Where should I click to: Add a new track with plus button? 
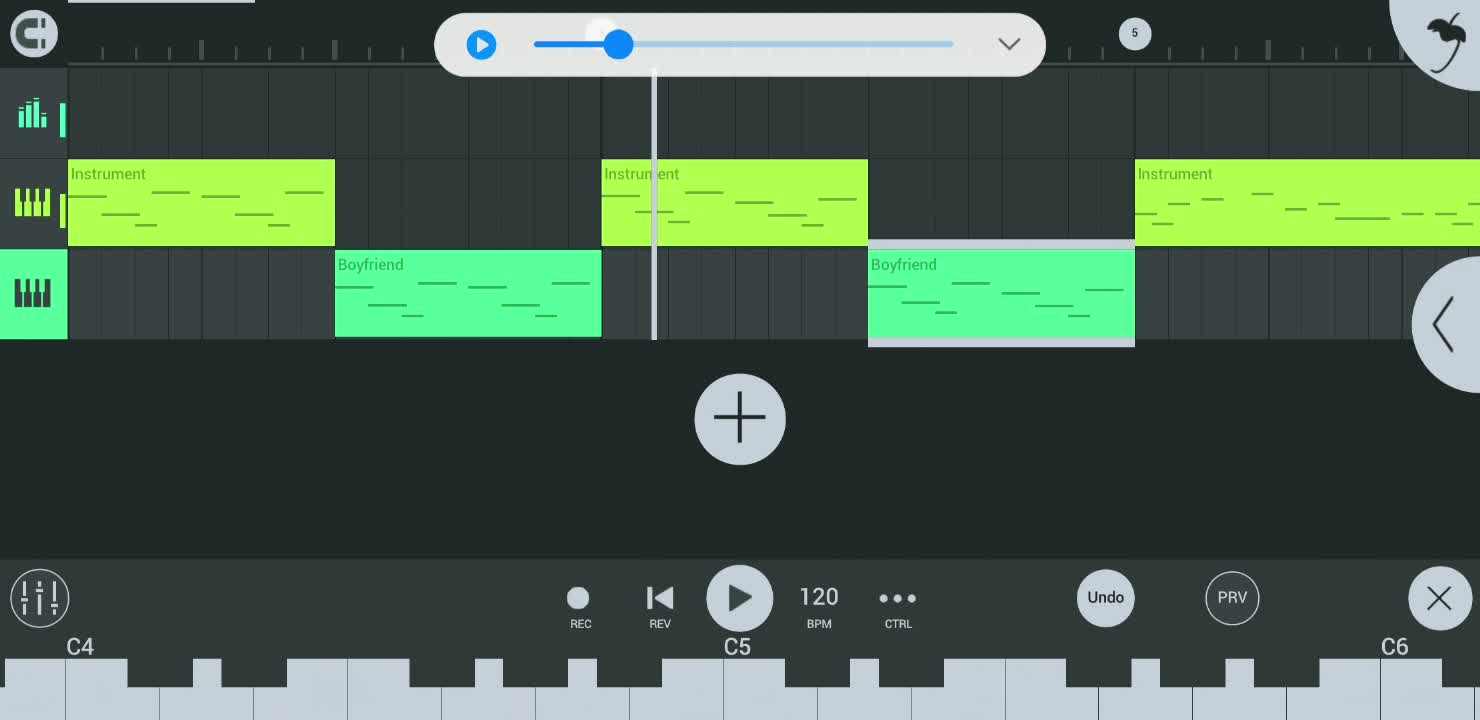click(740, 419)
